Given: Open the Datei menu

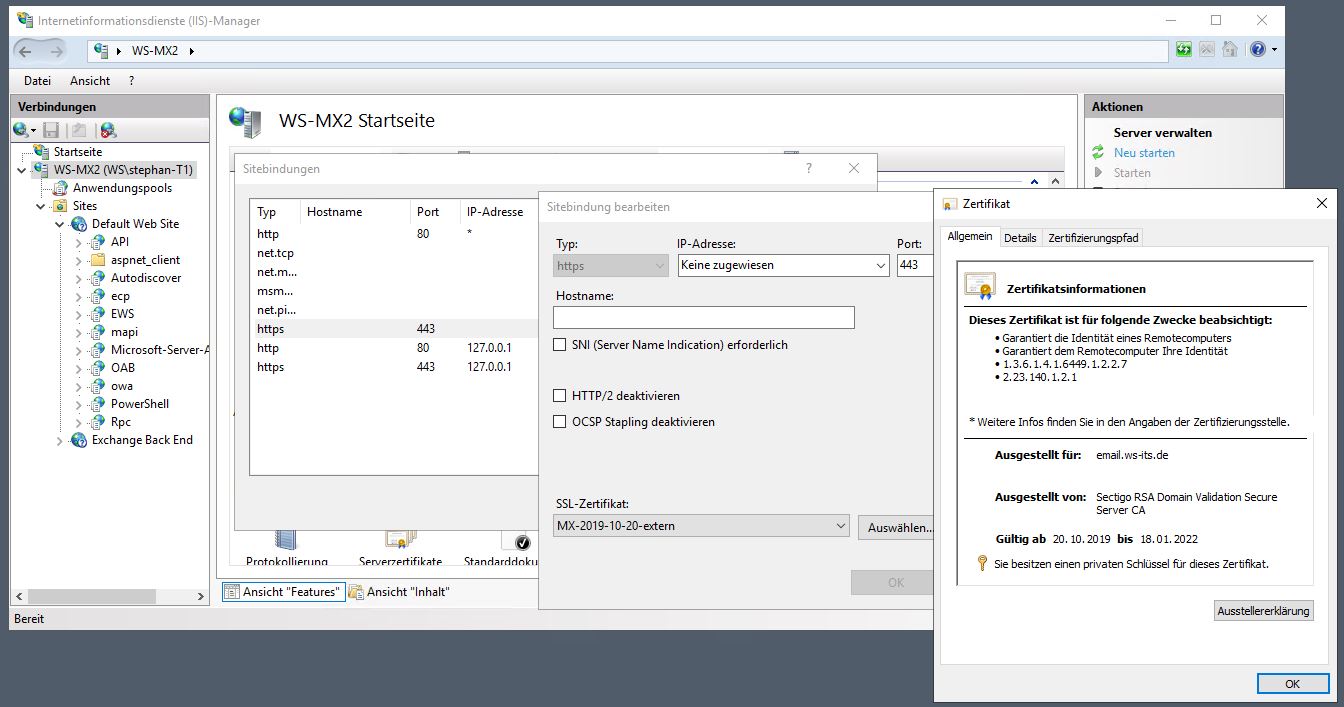Looking at the screenshot, I should [37, 81].
